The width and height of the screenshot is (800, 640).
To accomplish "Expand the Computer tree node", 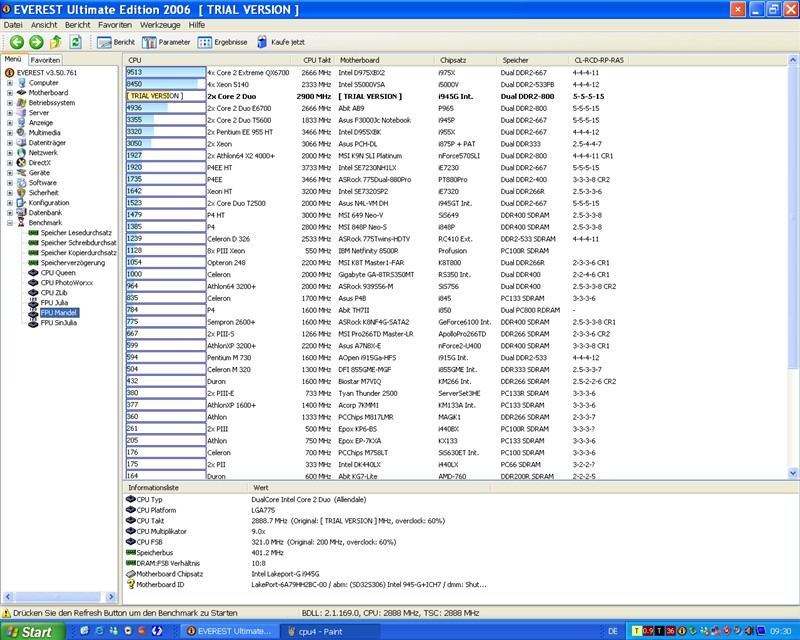I will click(10, 83).
